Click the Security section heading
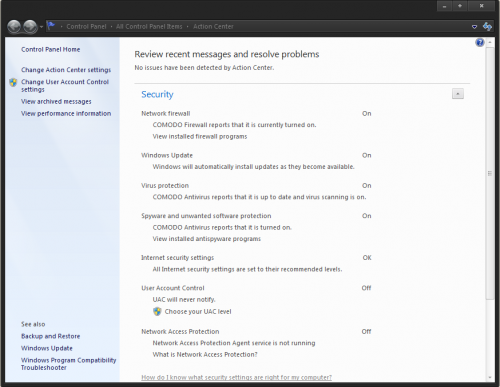500x387 pixels. [x=157, y=94]
